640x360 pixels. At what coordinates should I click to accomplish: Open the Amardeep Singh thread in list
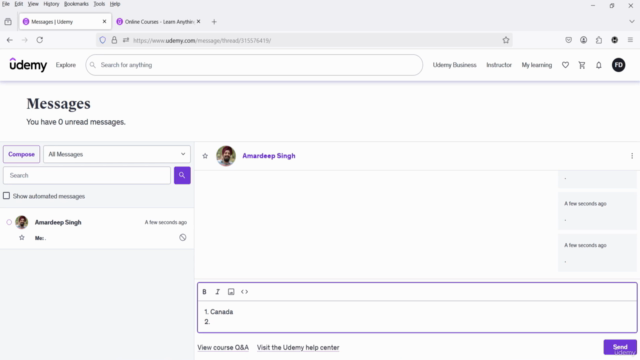tap(97, 229)
